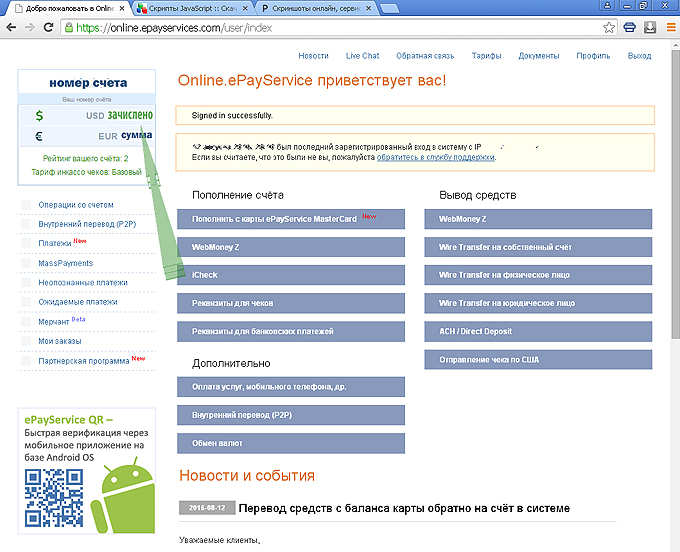The height and width of the screenshot is (552, 680).
Task: Click Wire Transfer на собственный счёт
Action: 538,247
